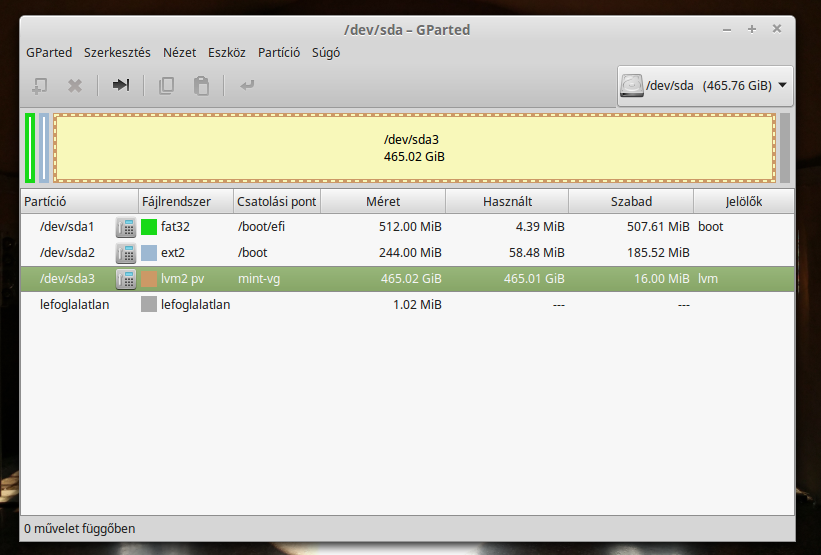Screen dimensions: 821x555
Task: Click the brown lvm2 pv color swatch
Action: pos(149,279)
